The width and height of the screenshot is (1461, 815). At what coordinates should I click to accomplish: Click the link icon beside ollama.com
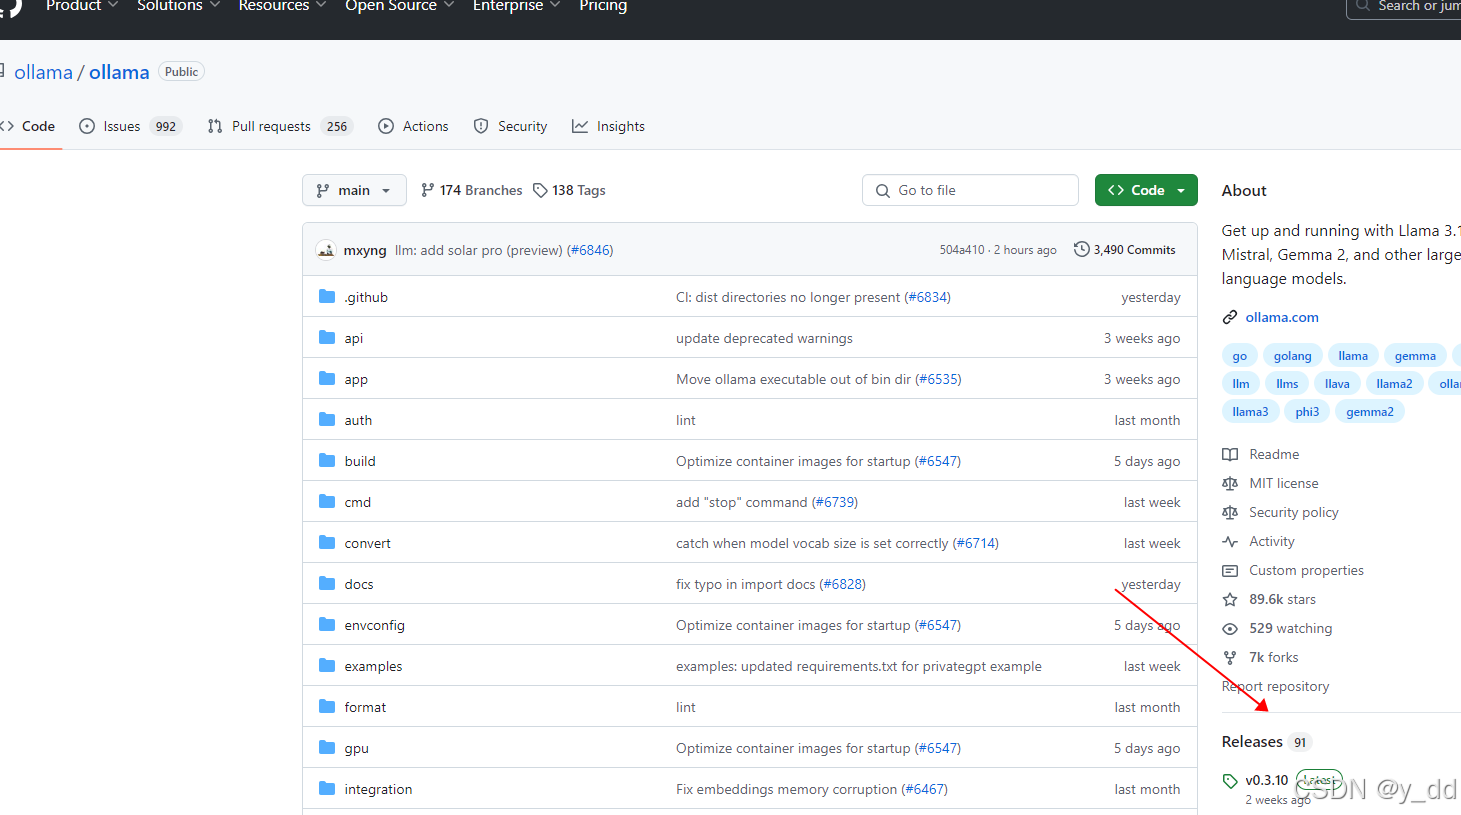point(1230,317)
